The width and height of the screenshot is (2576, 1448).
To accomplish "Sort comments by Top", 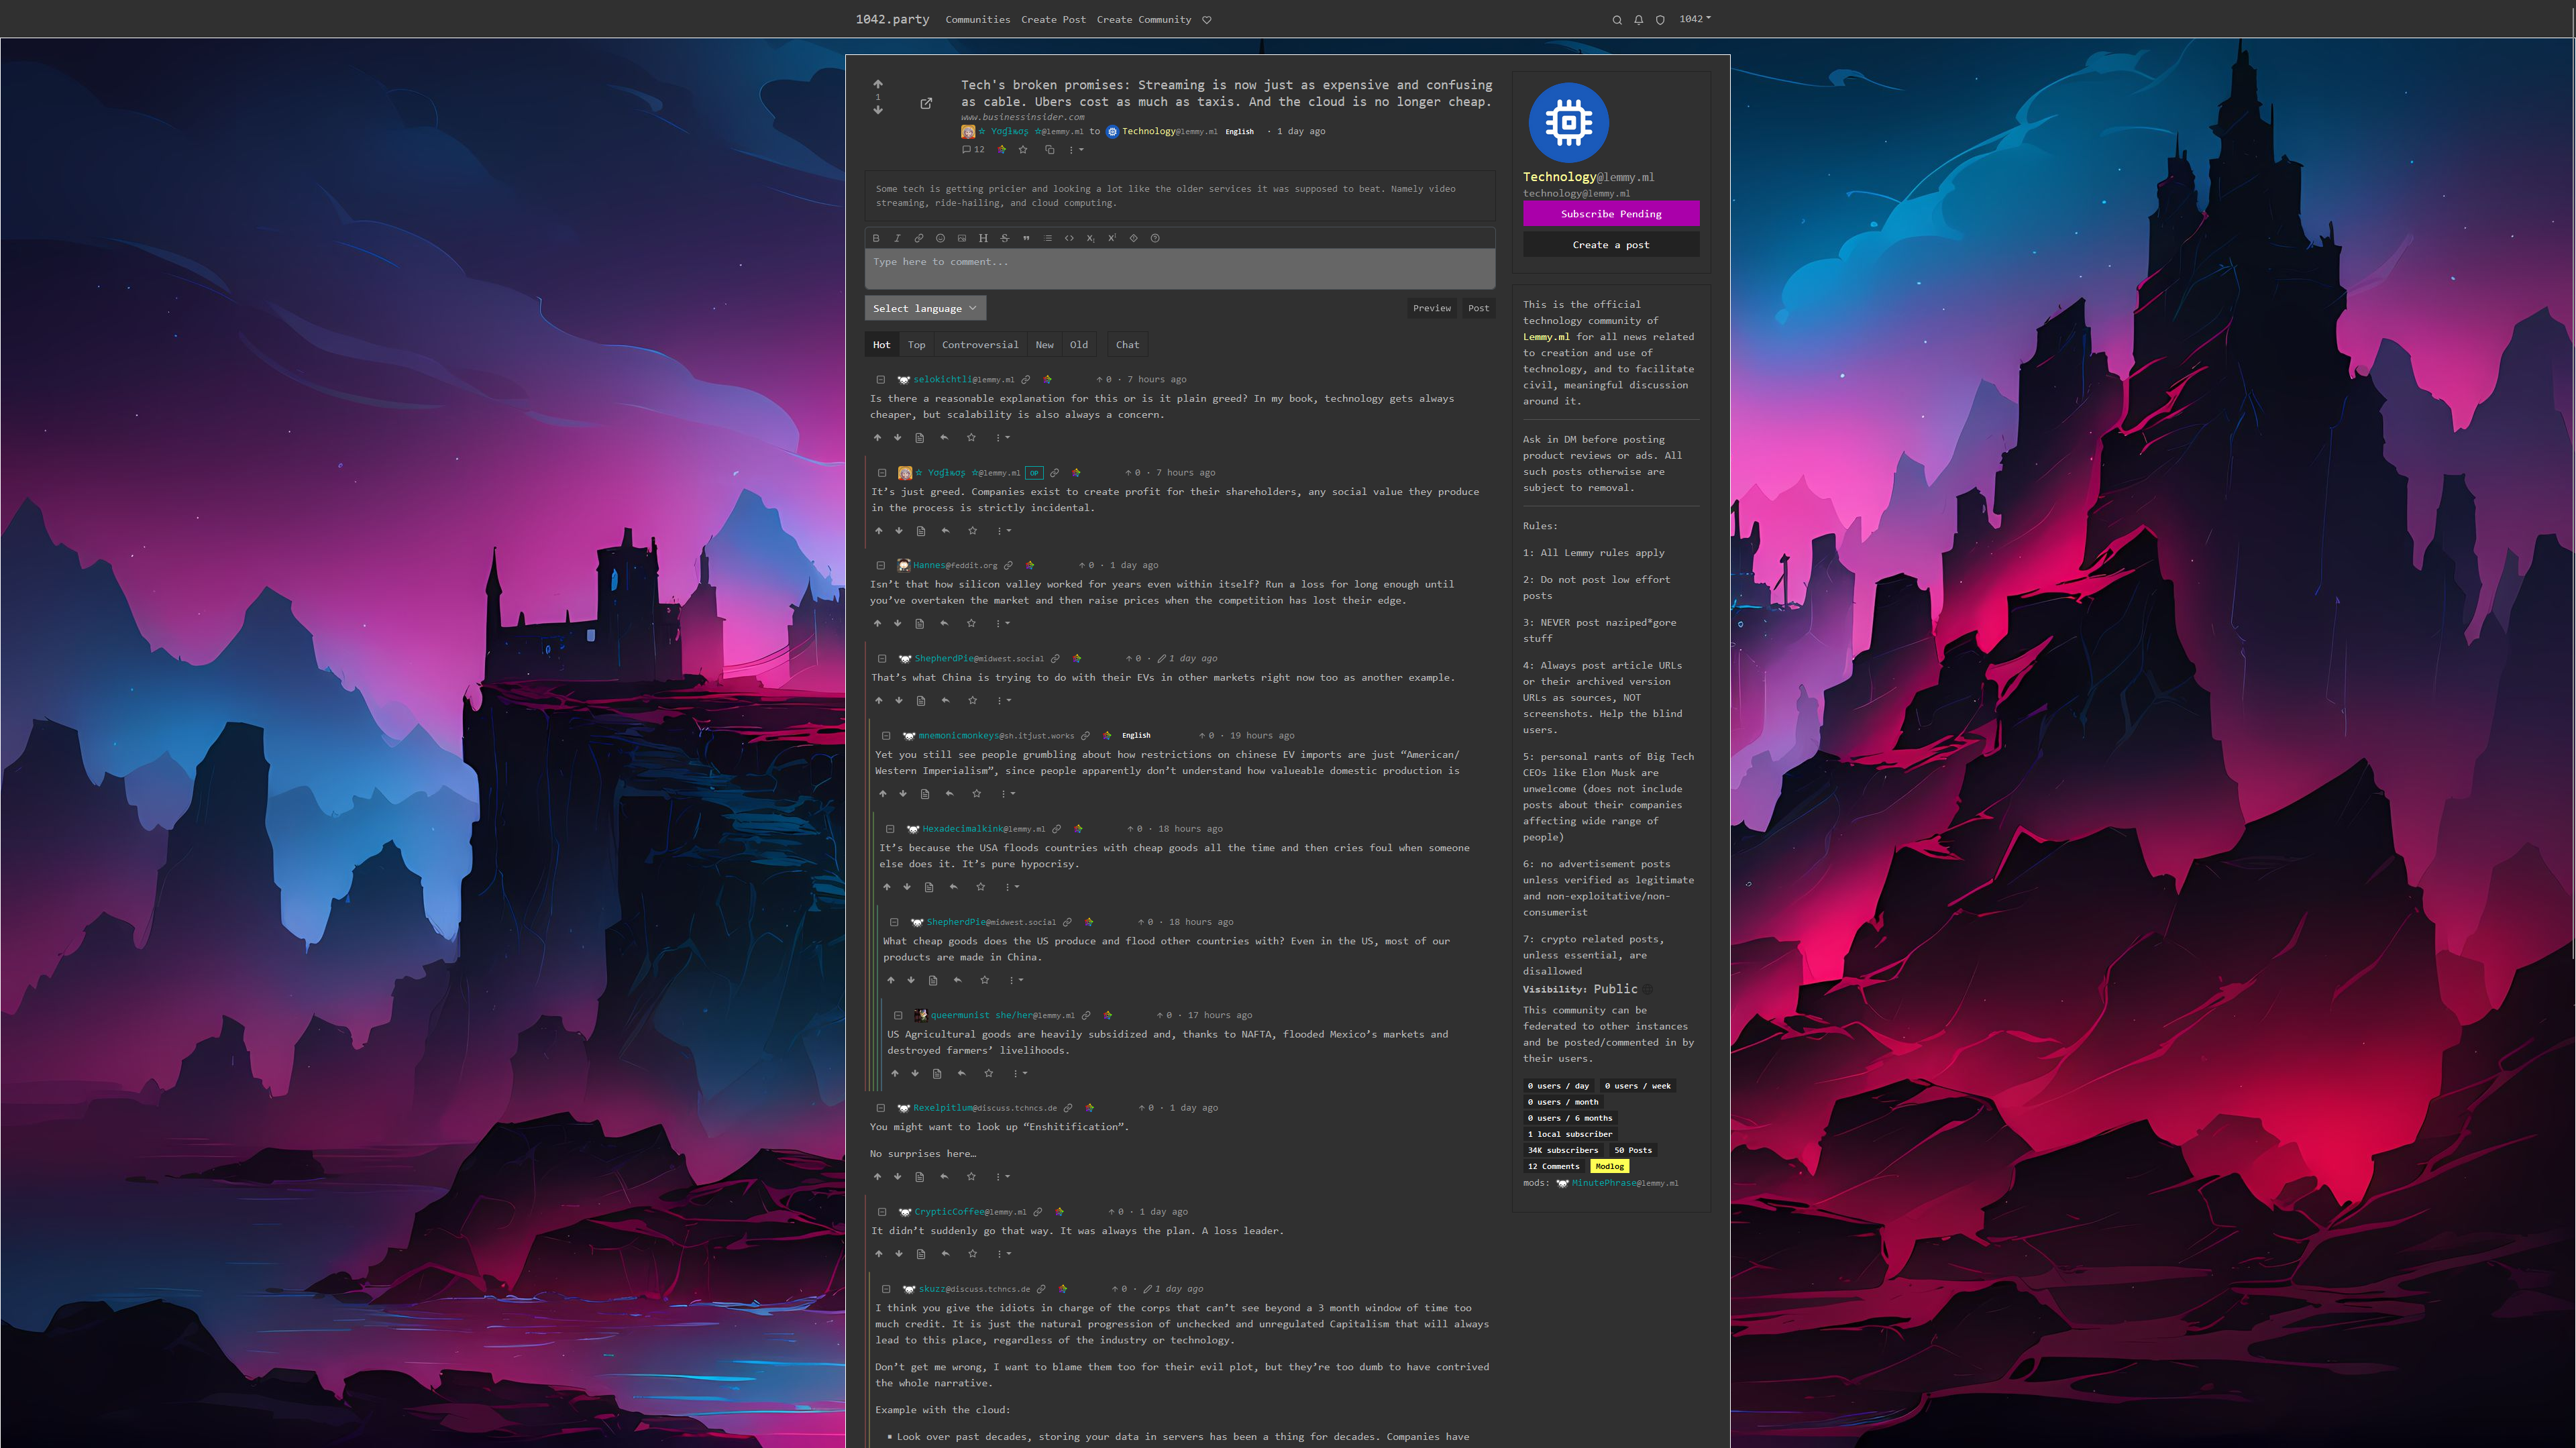I will pyautogui.click(x=916, y=345).
